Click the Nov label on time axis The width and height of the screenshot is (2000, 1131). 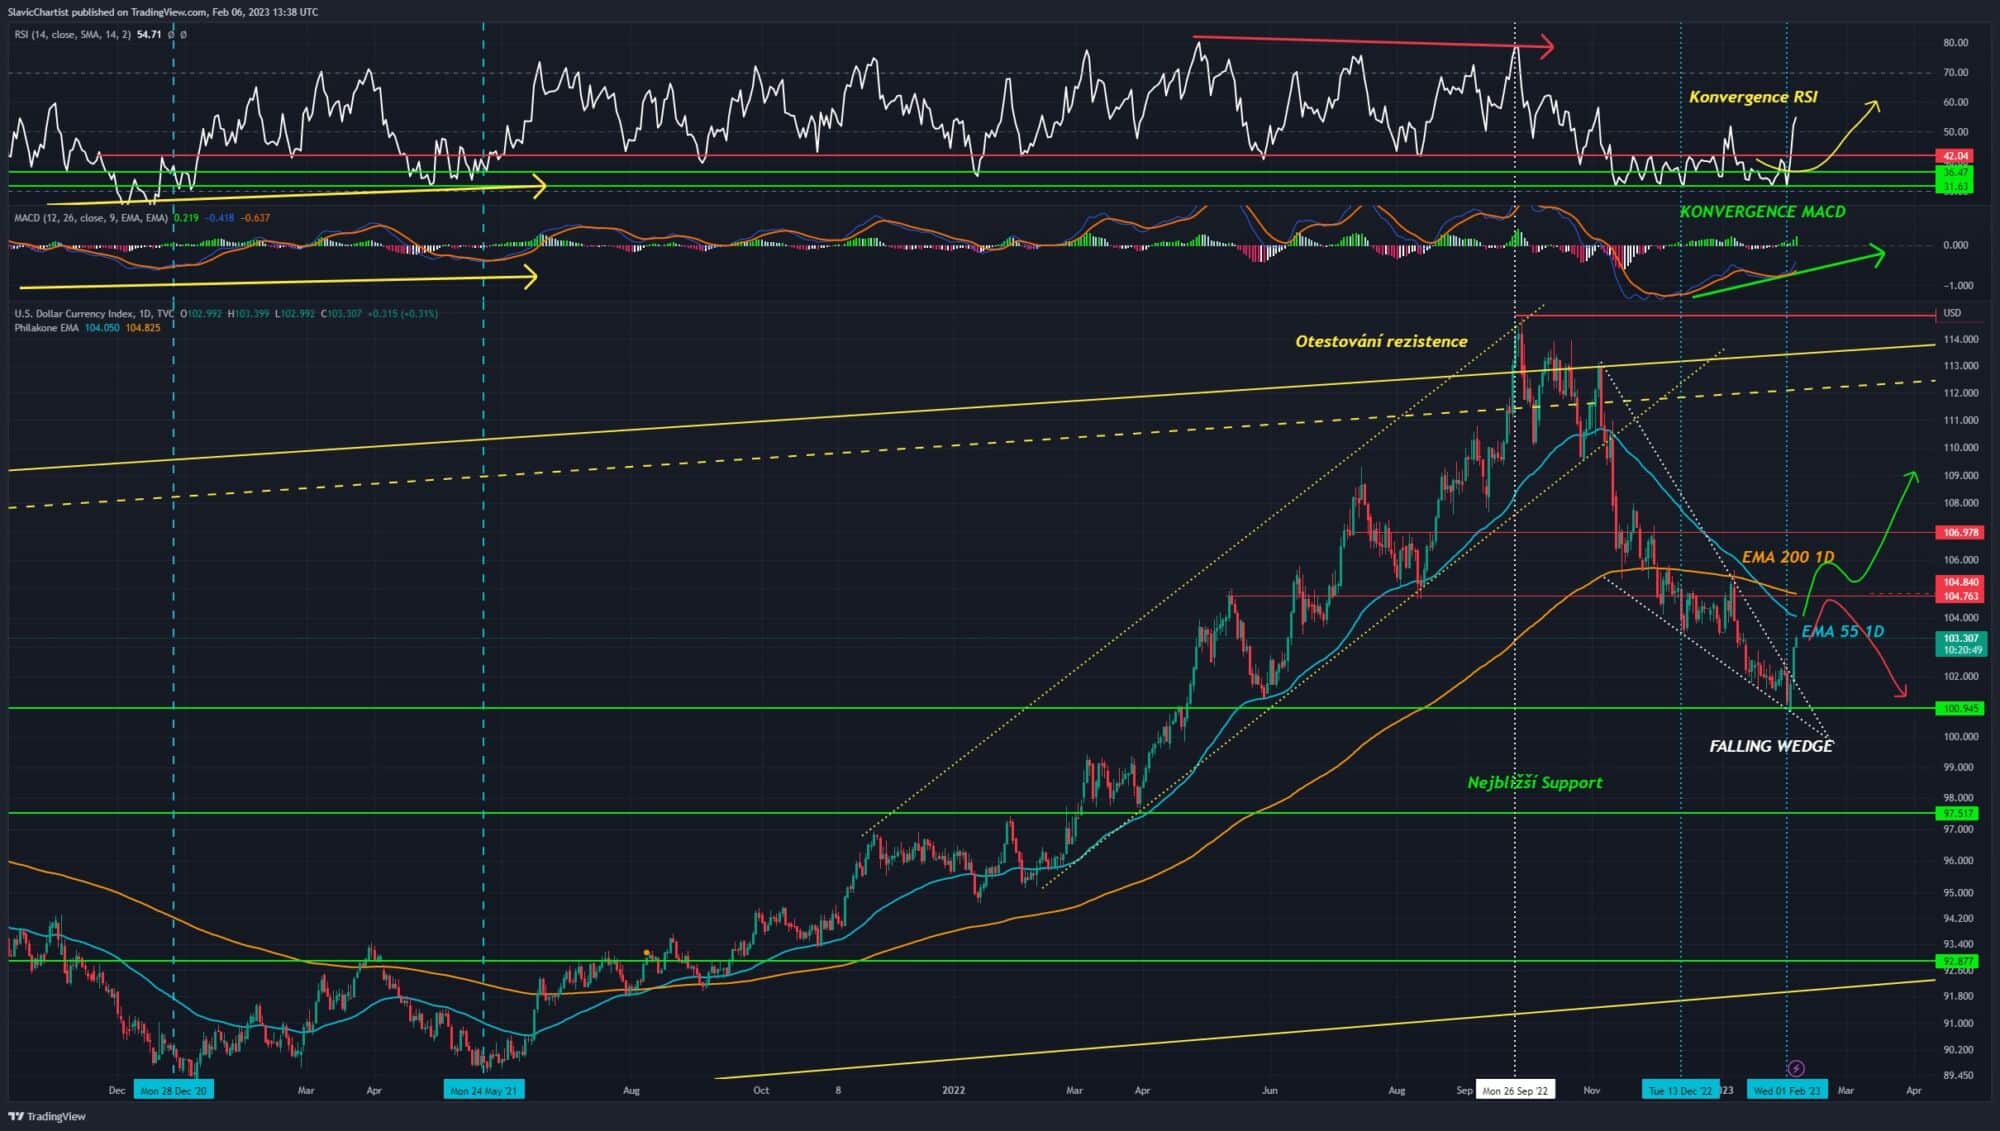(x=1592, y=1090)
